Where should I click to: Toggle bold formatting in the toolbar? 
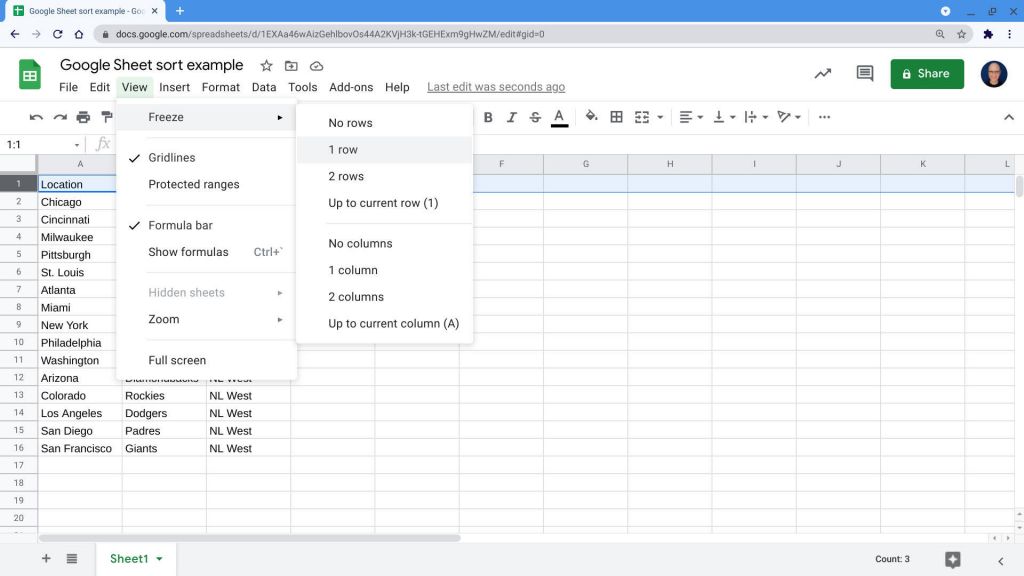[488, 117]
